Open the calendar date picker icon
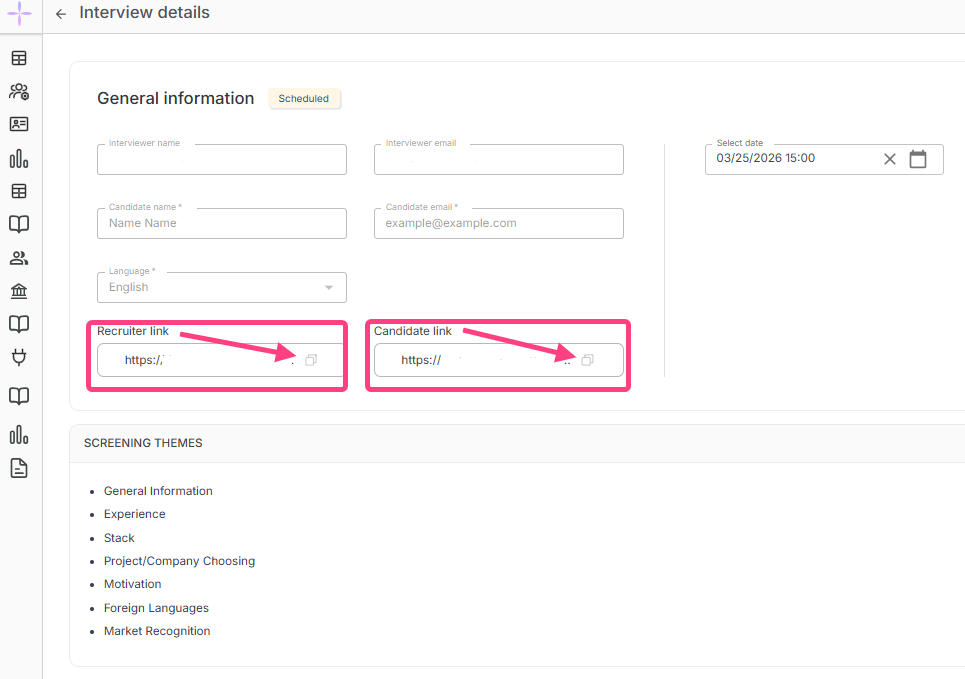This screenshot has width=965, height=679. pos(918,159)
